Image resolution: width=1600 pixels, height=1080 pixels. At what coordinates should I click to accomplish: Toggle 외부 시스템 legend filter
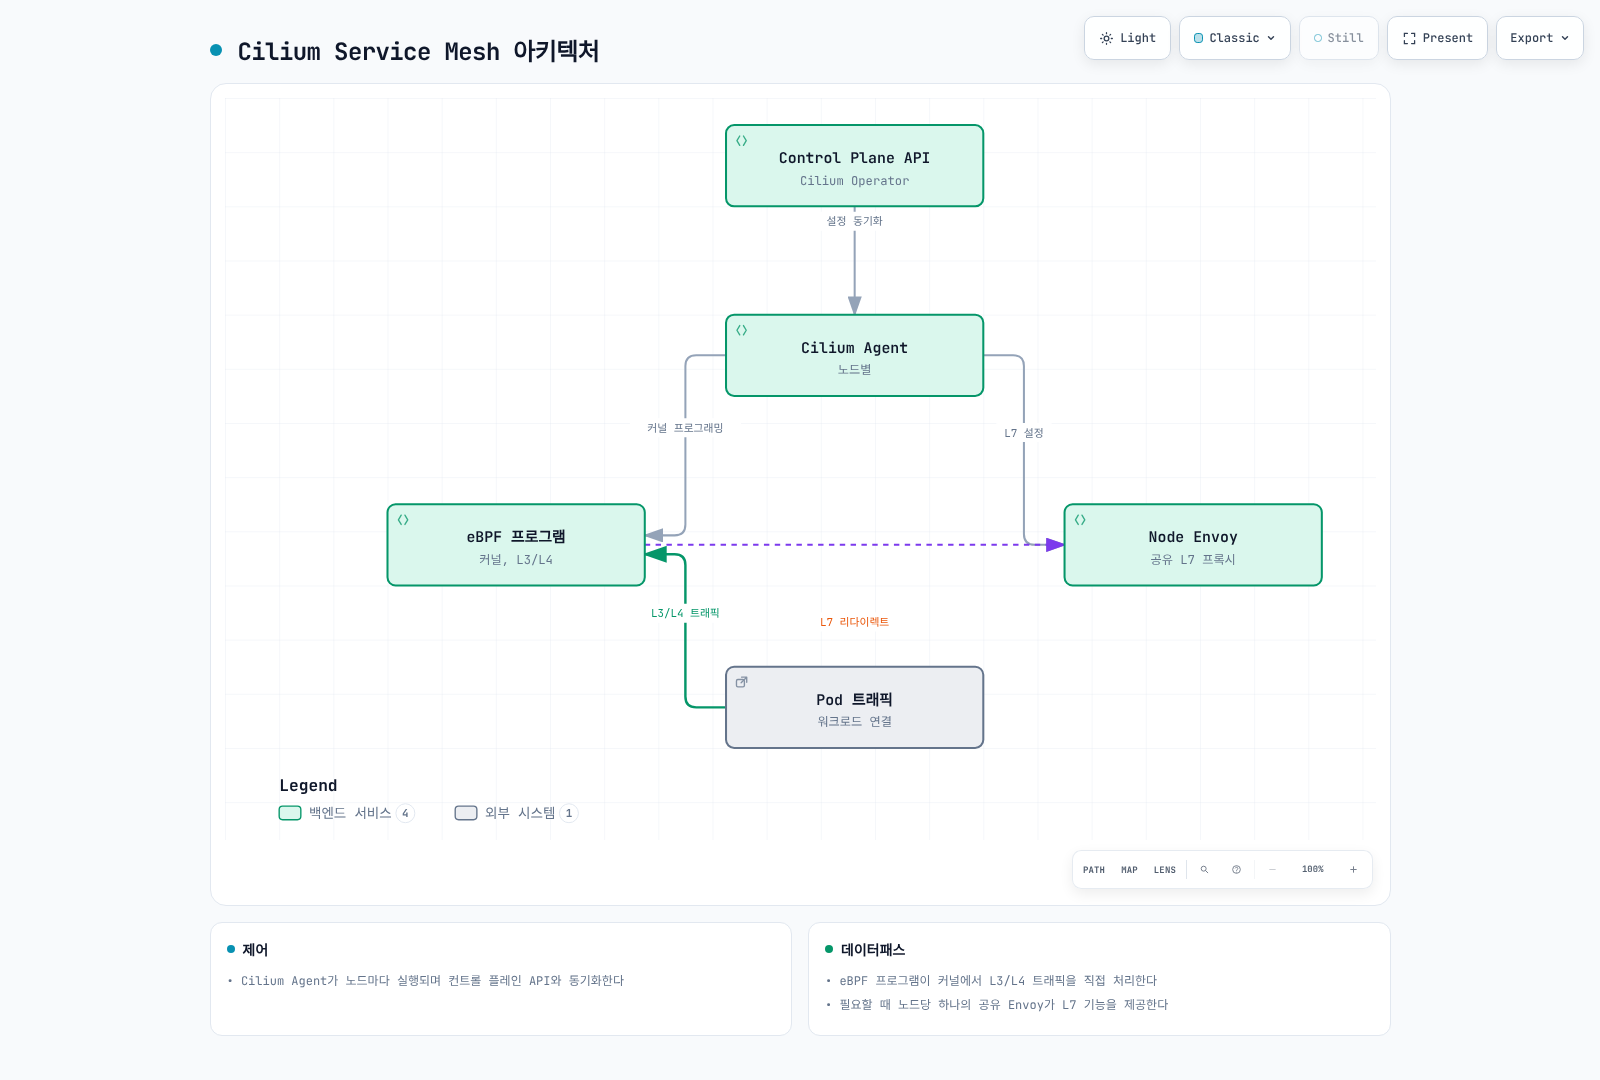pos(516,813)
